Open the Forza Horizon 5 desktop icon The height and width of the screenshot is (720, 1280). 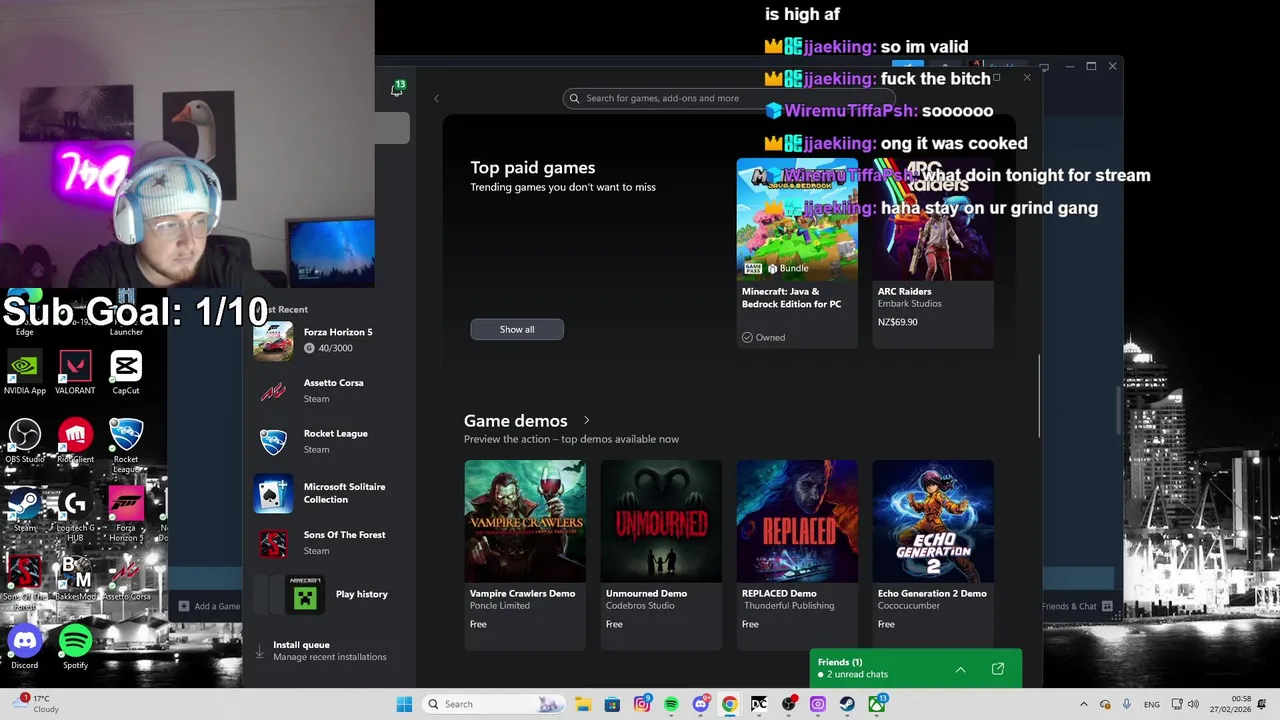[x=126, y=514]
